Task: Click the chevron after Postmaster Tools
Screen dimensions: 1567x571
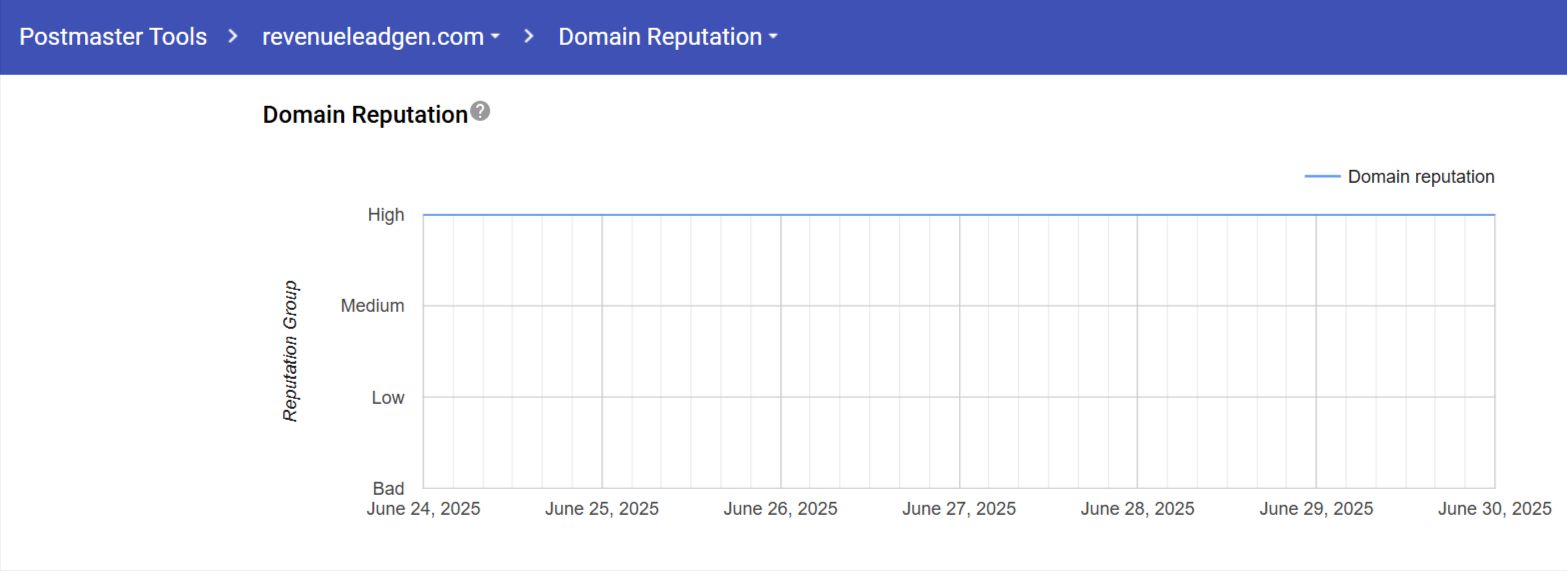Action: 233,37
